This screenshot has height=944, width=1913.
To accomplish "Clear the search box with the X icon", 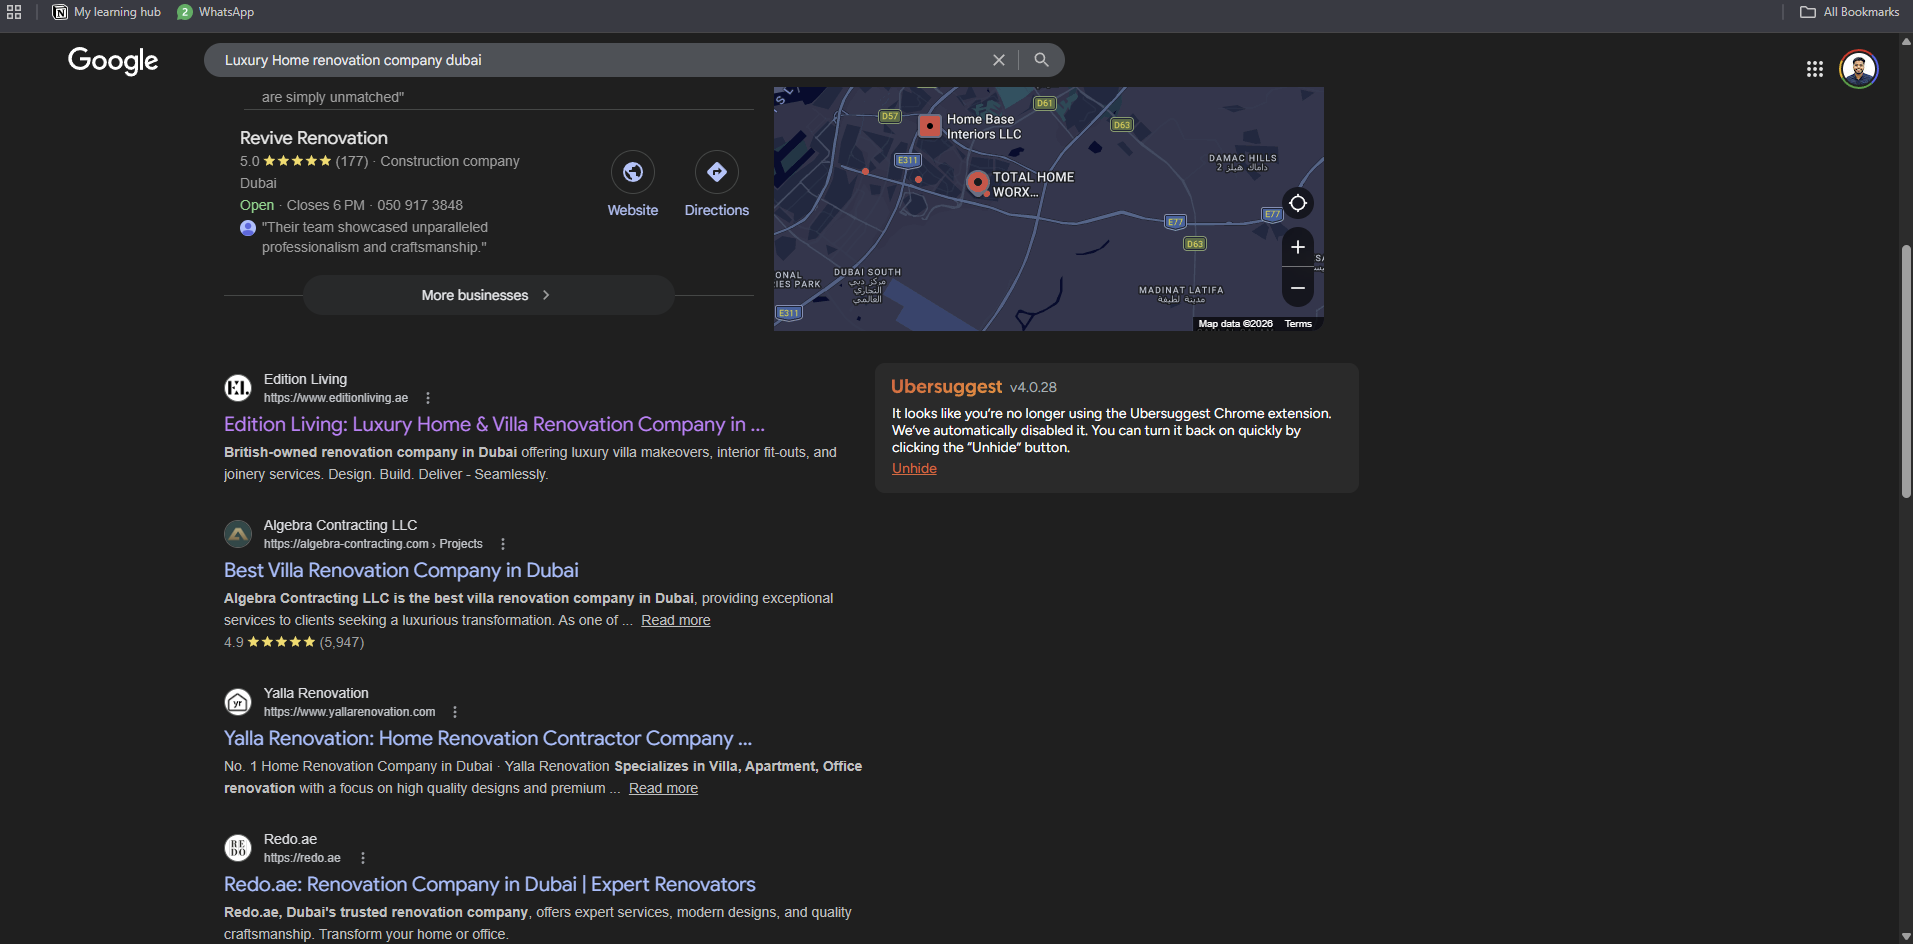I will coord(998,60).
